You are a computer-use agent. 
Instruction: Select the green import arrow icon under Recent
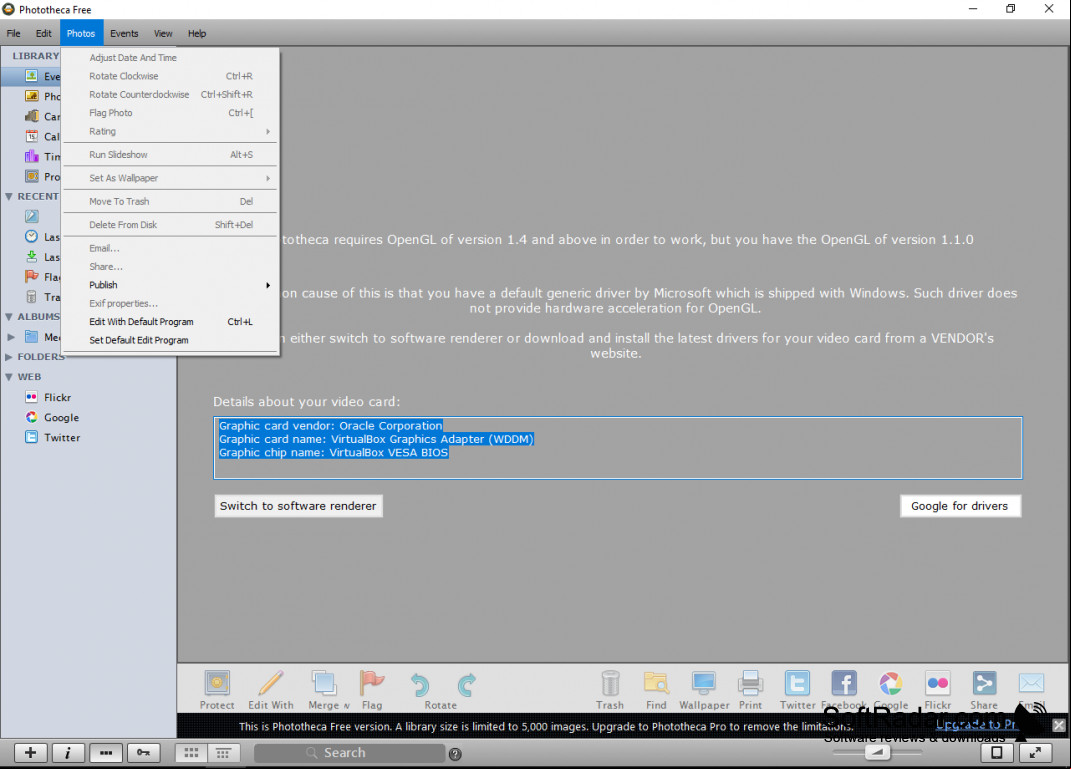[x=31, y=256]
